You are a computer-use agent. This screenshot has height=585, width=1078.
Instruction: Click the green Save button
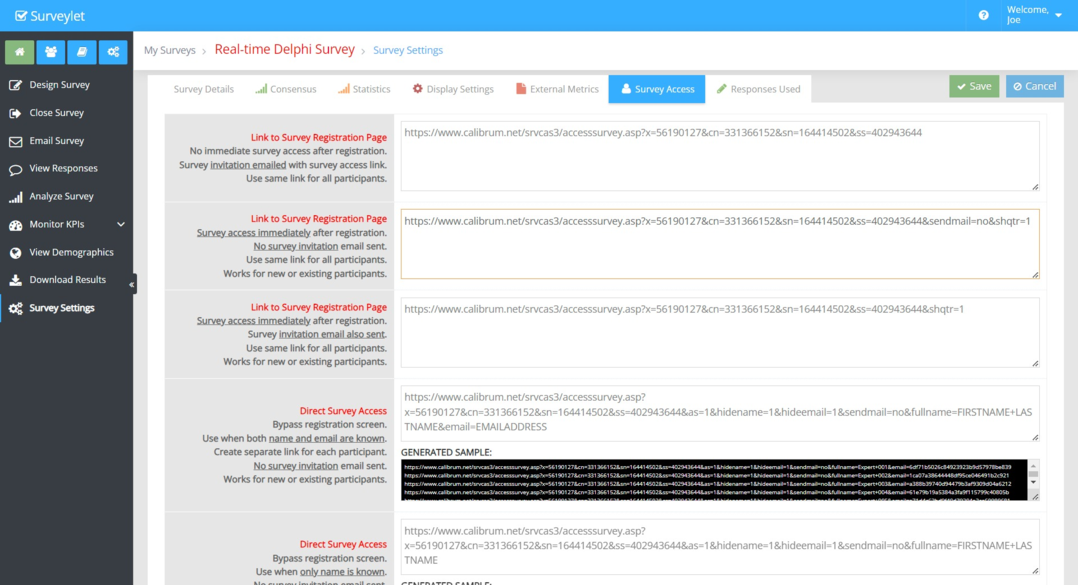(x=973, y=86)
